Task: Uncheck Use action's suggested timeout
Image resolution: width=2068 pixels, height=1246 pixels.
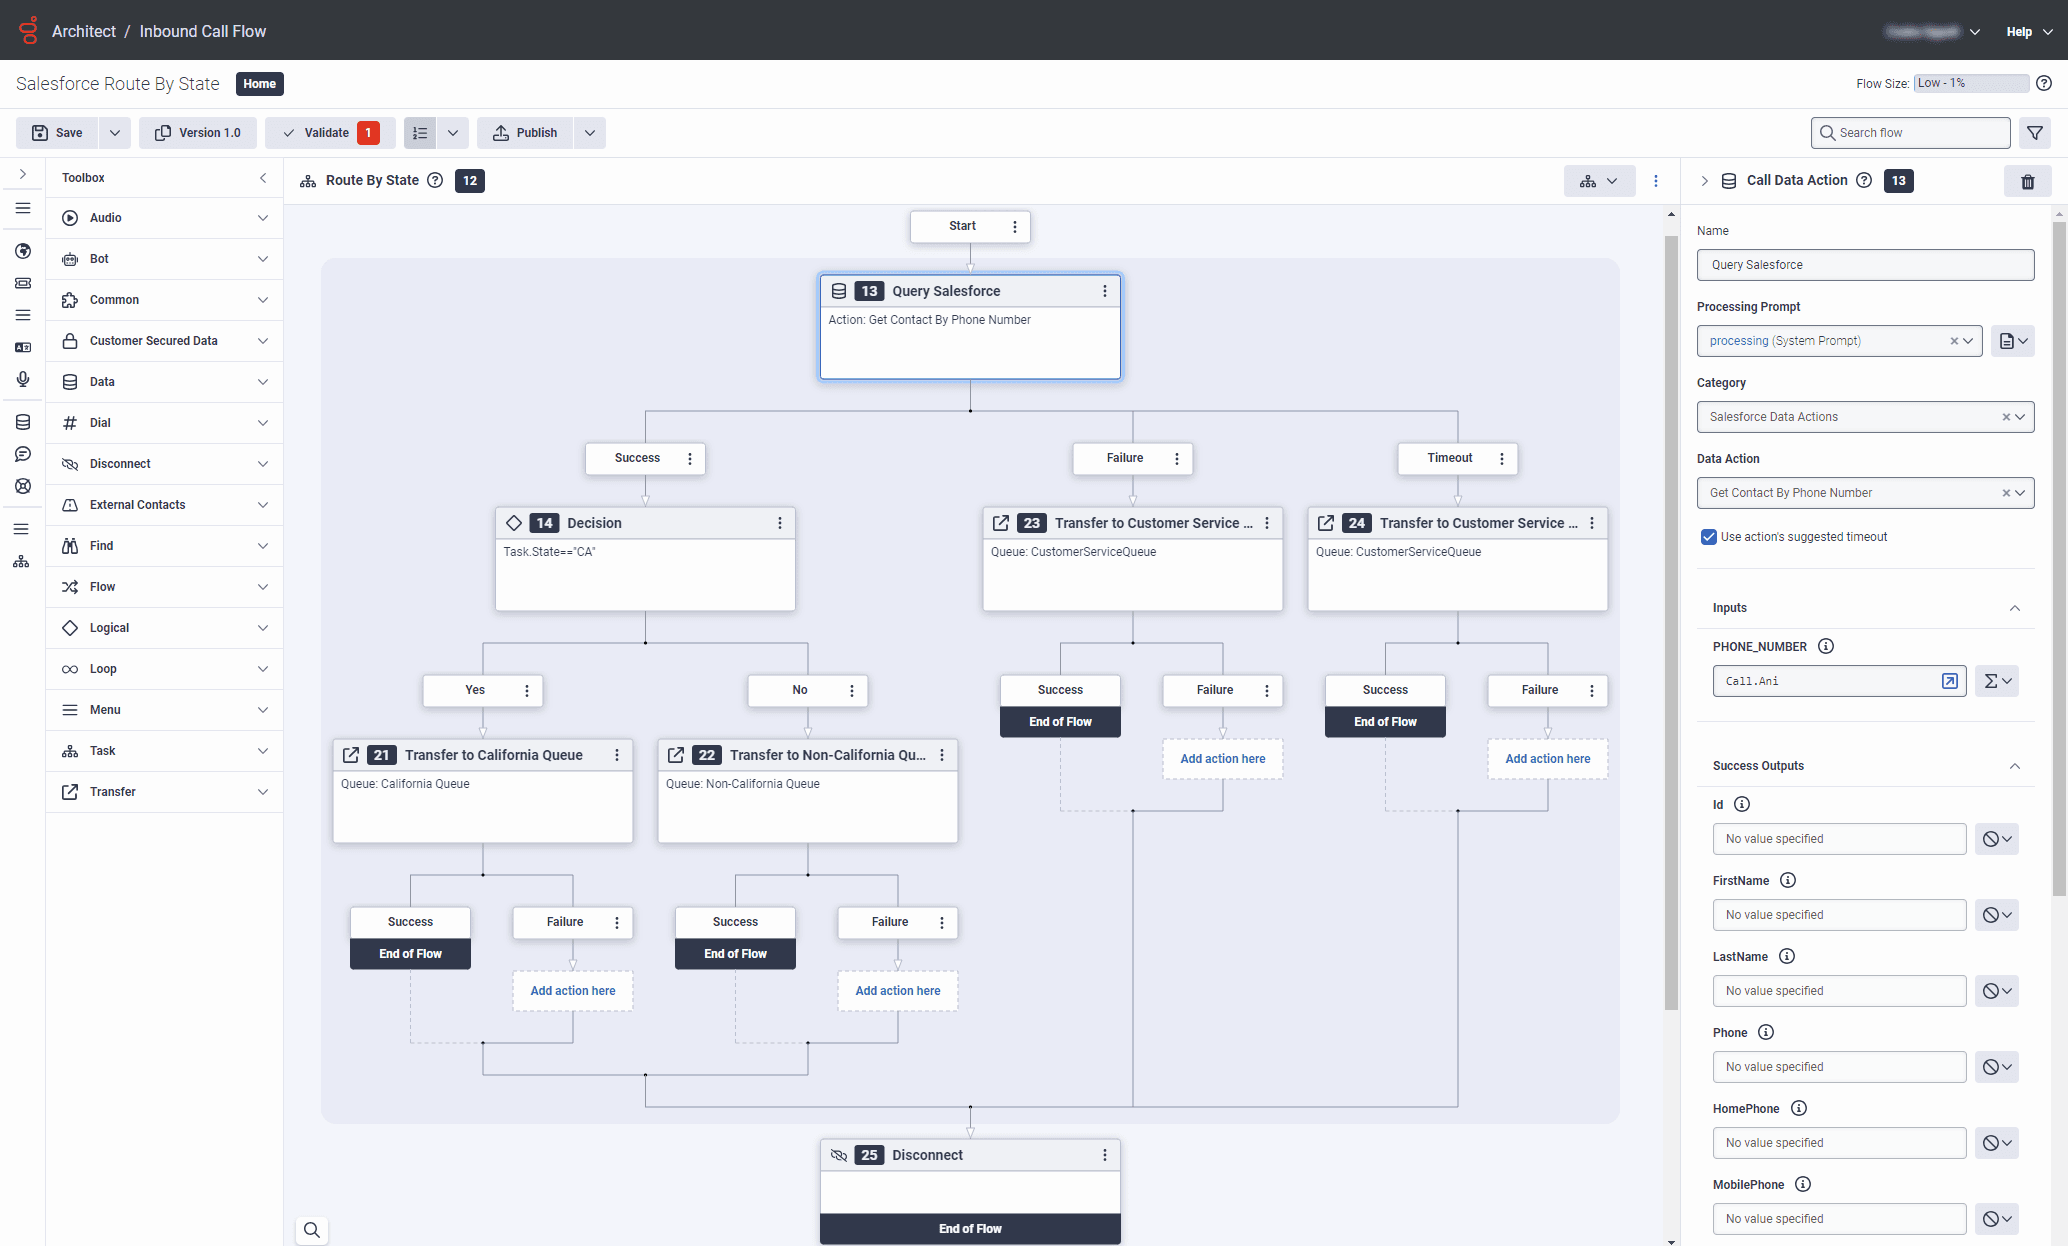Action: coord(1709,537)
